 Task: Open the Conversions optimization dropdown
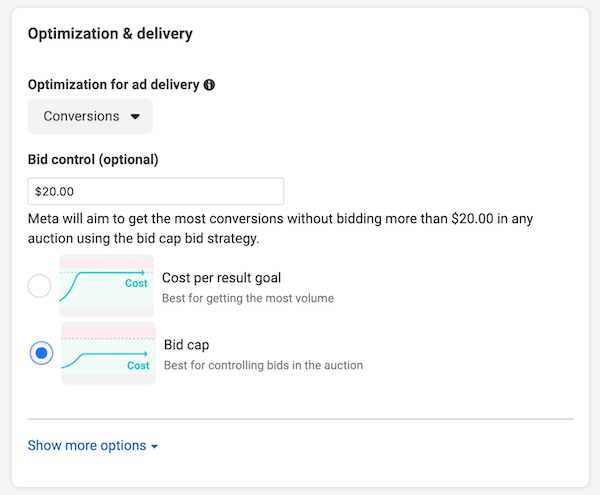90,116
